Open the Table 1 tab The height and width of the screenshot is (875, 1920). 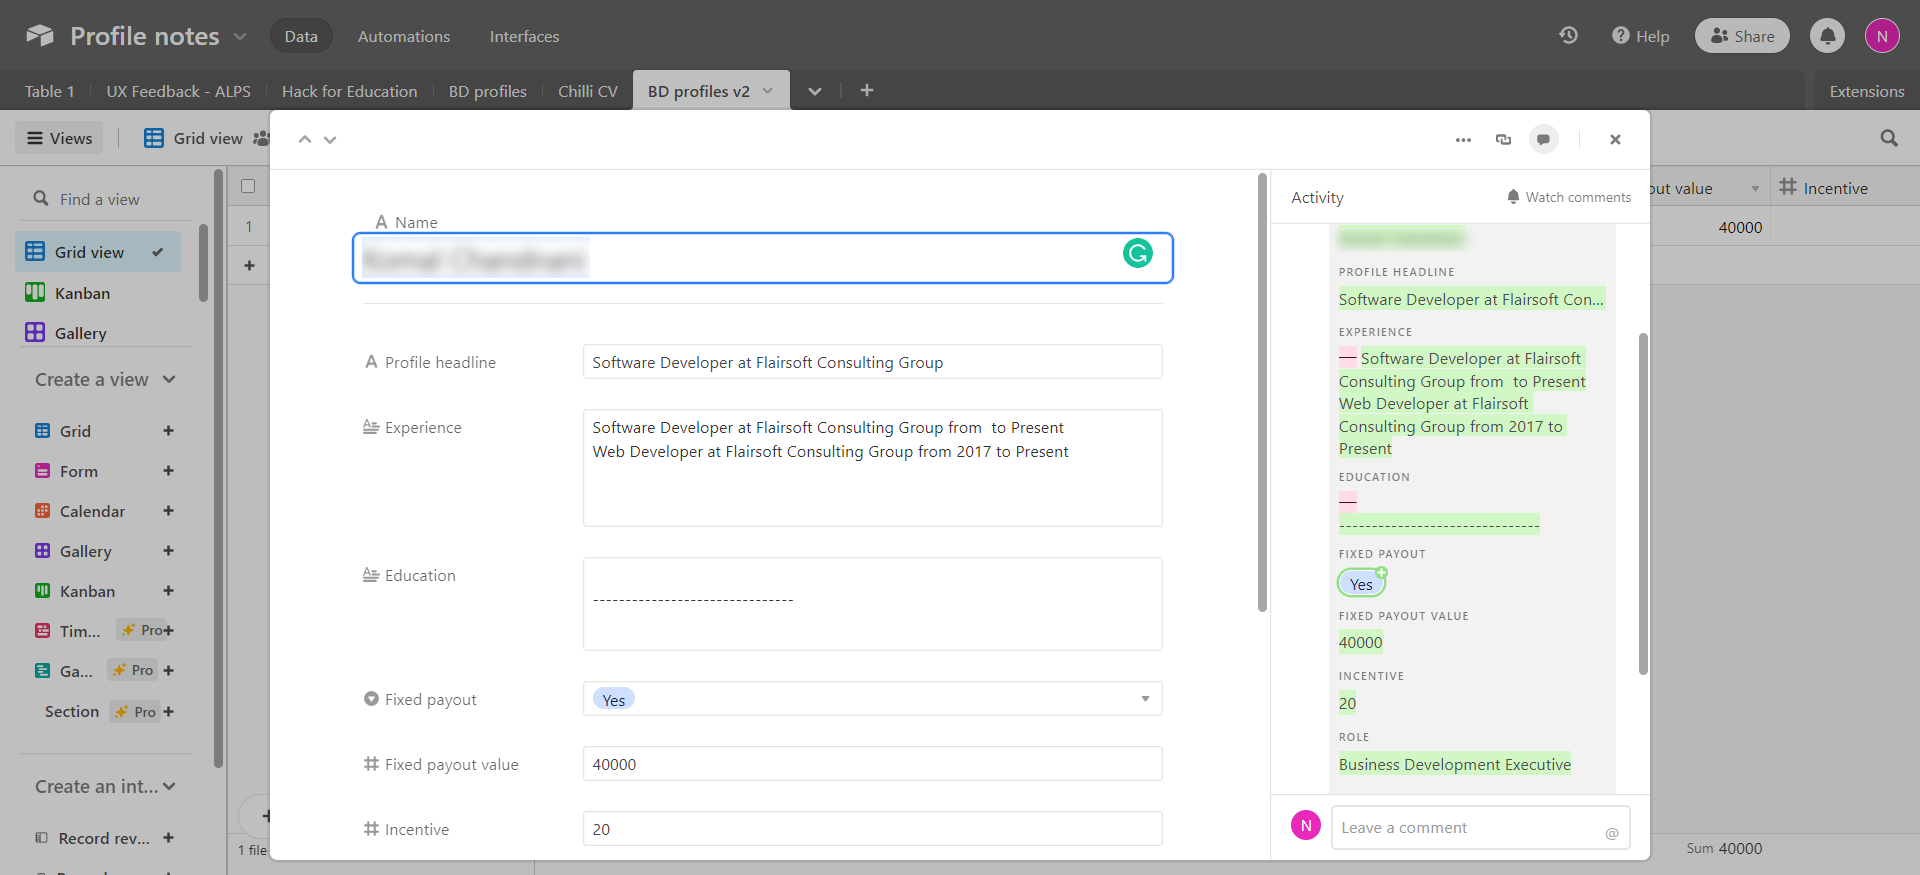49,91
